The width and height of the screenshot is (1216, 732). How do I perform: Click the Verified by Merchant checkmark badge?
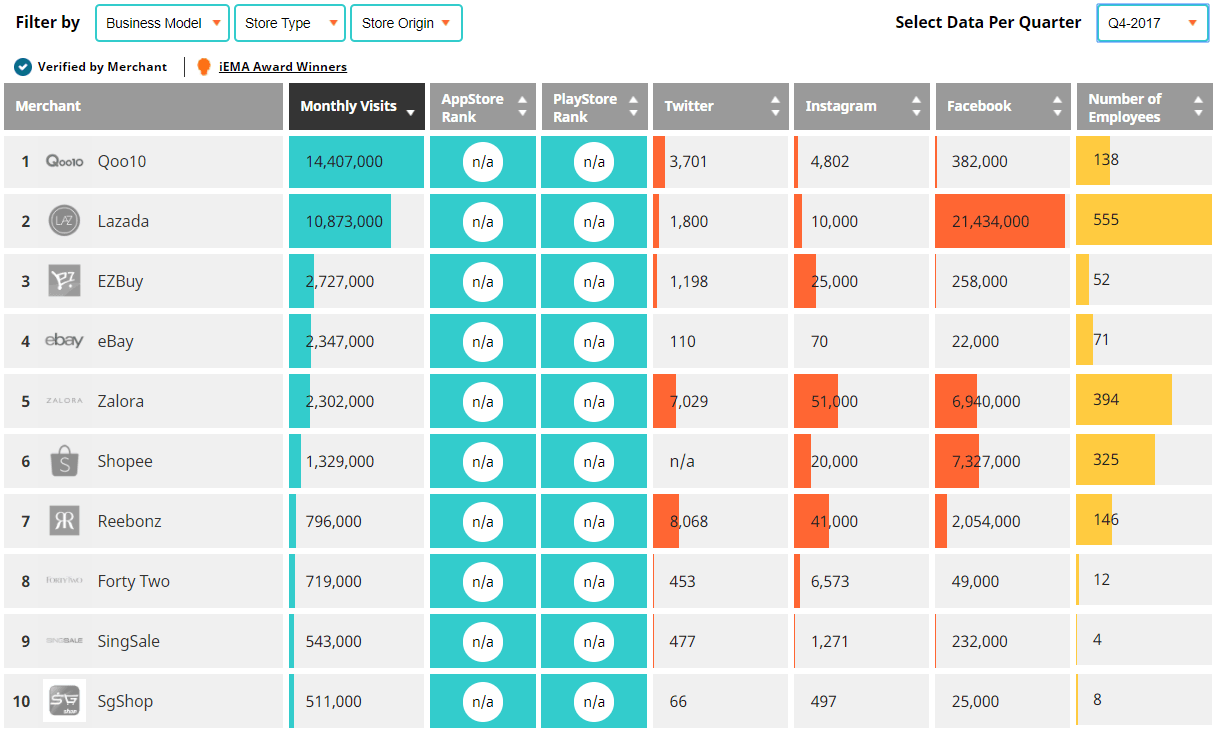(x=23, y=67)
